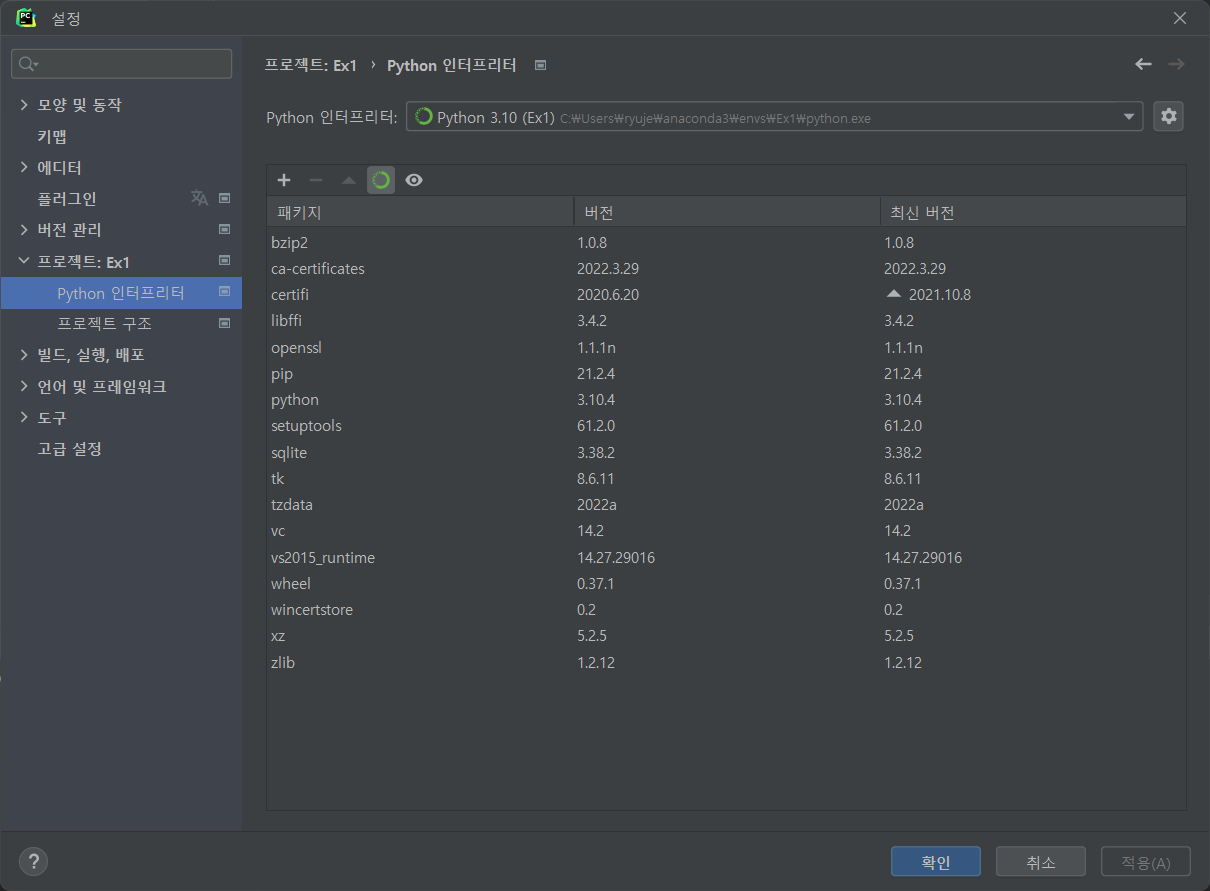Click the 취소 button
This screenshot has width=1210, height=891.
(x=1041, y=862)
